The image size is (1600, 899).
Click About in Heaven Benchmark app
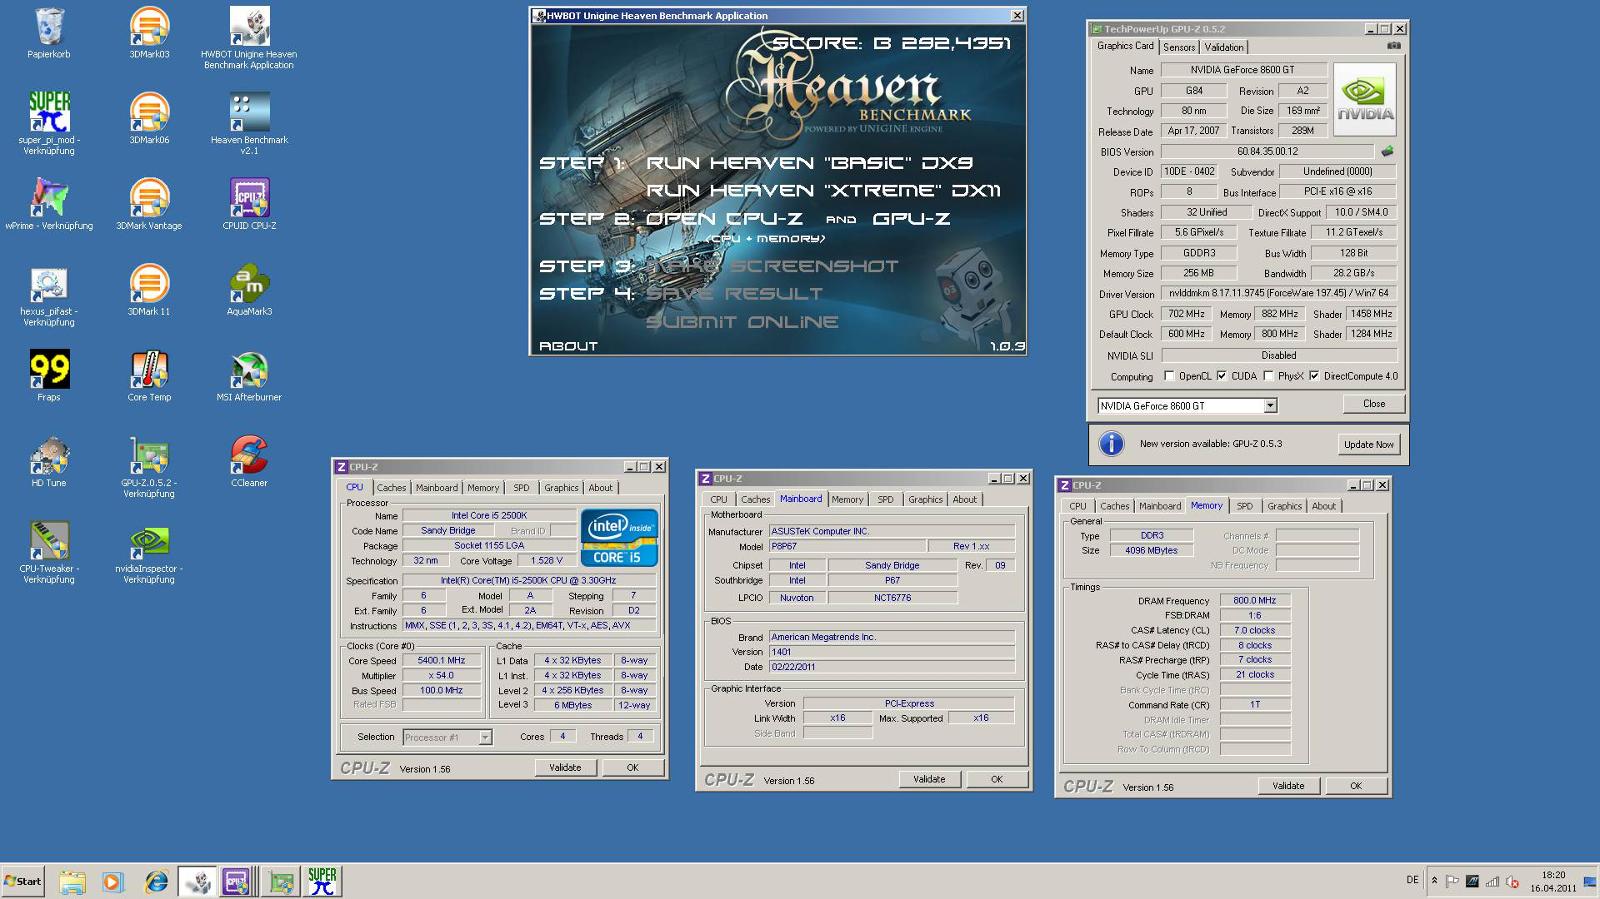[x=568, y=346]
